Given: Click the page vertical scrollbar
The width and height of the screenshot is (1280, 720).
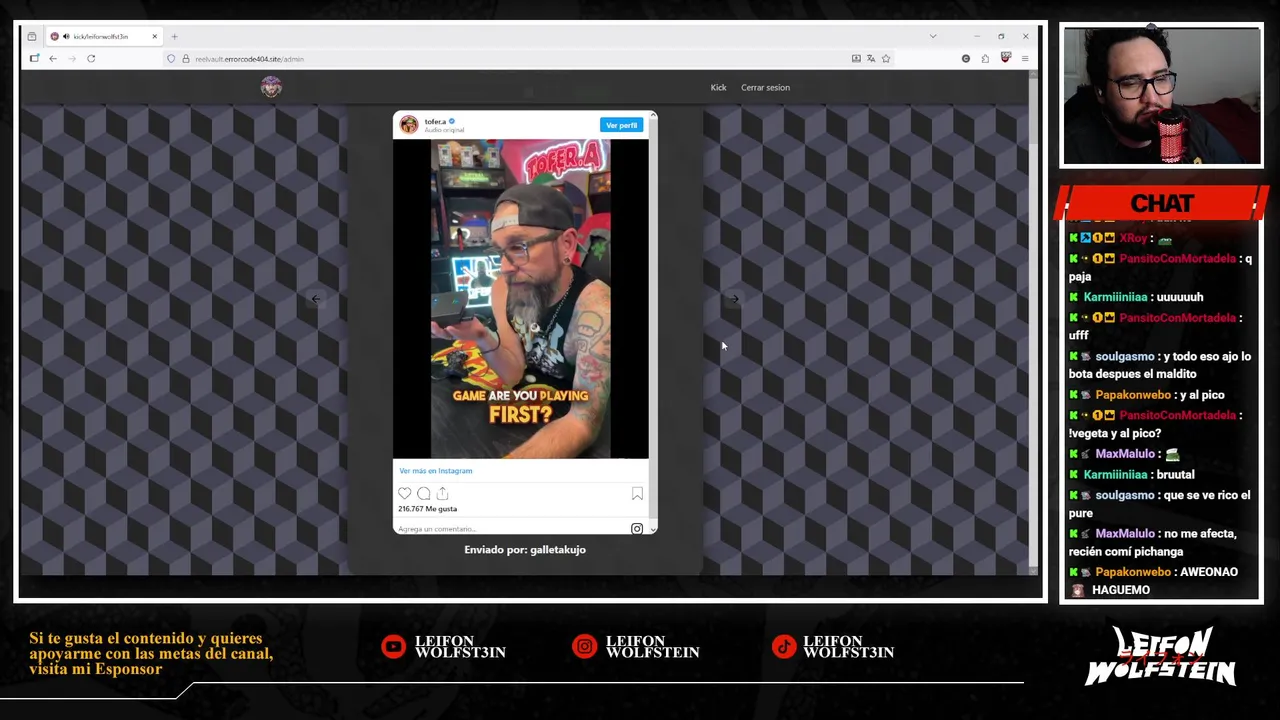Looking at the screenshot, I should tap(1033, 320).
